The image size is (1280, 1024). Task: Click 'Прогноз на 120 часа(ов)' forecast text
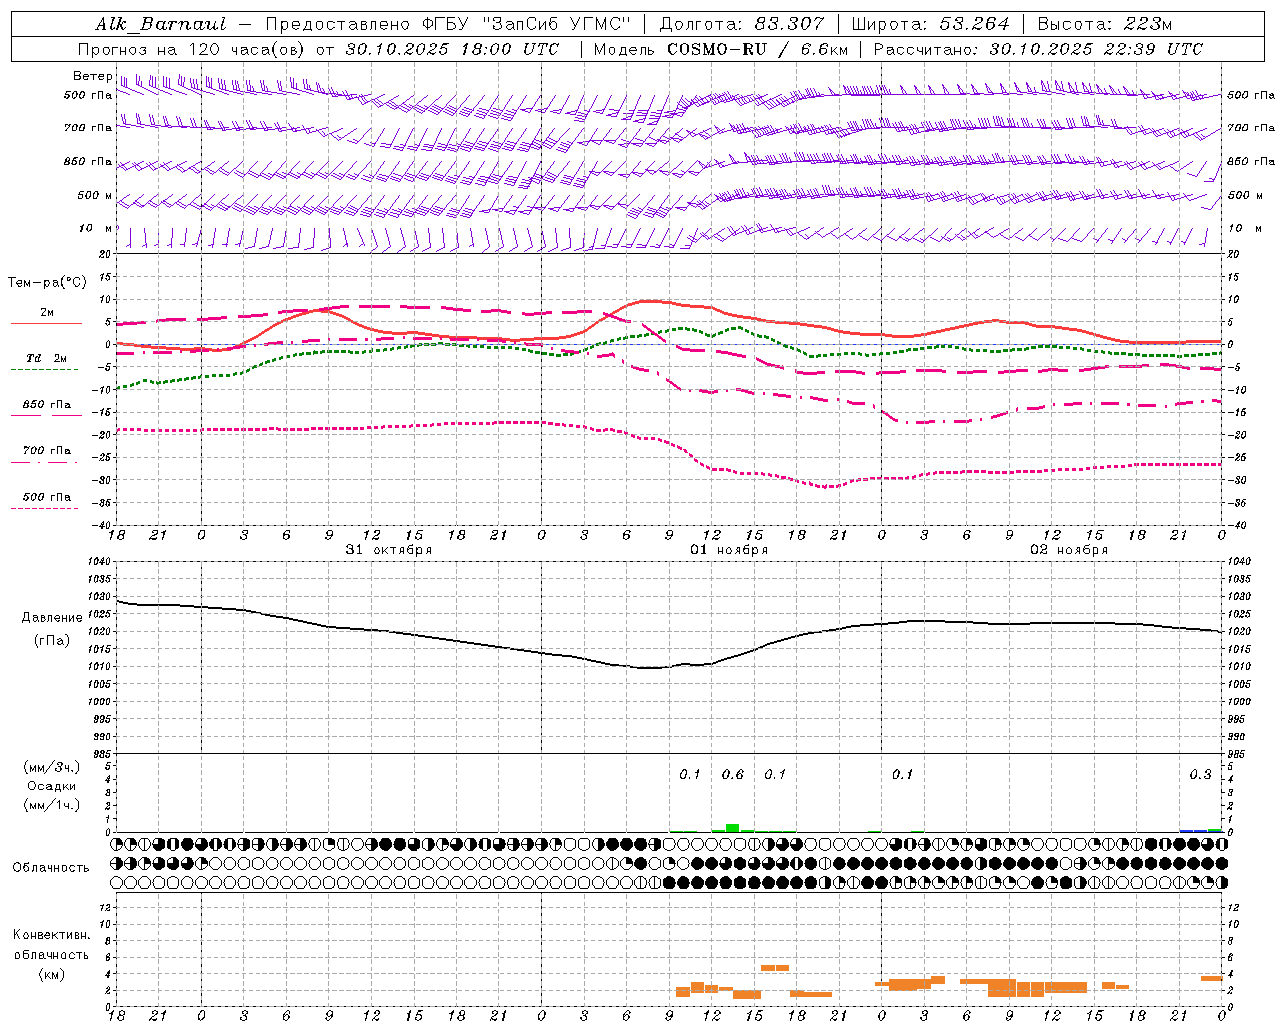pyautogui.click(x=192, y=49)
